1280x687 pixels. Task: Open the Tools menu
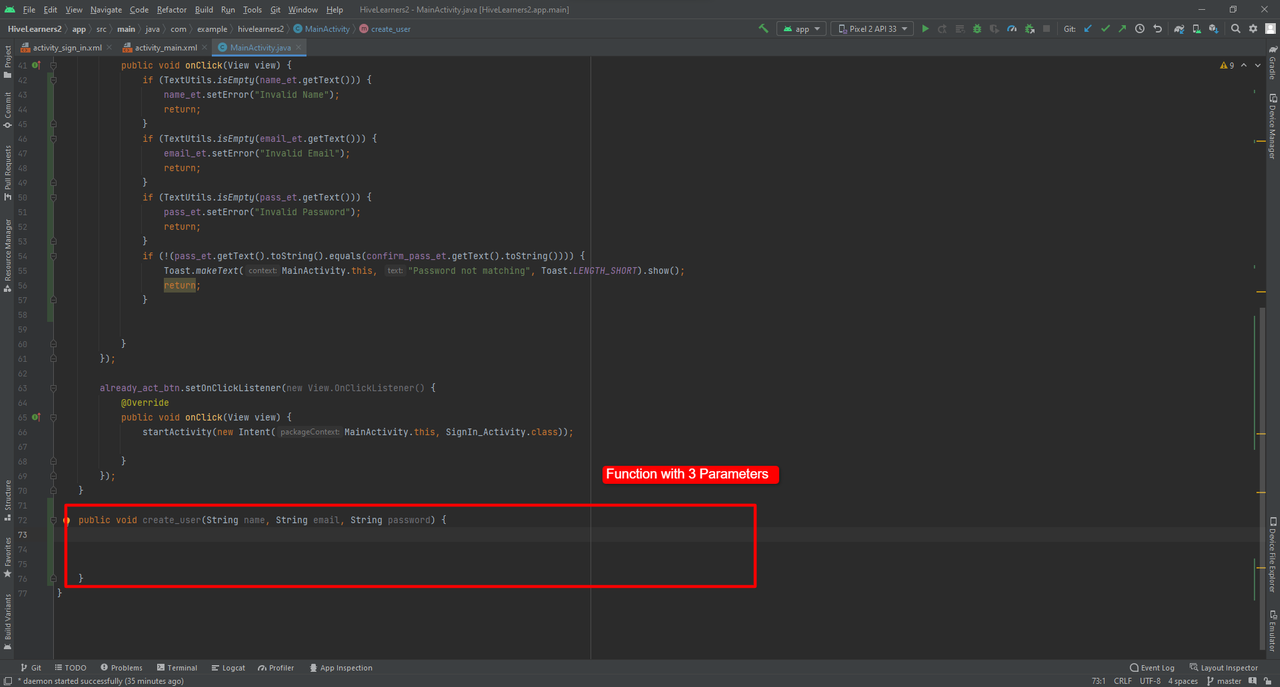[252, 10]
